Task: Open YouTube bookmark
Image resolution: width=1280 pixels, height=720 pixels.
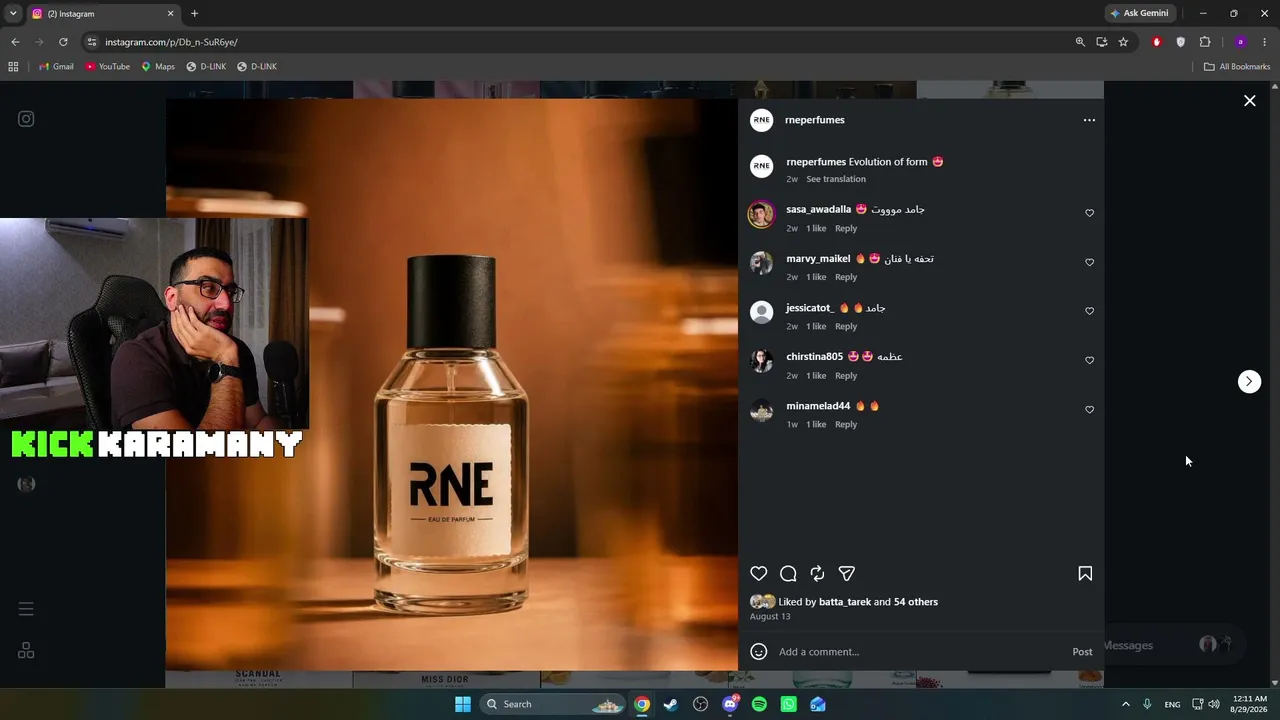Action: pos(107,67)
